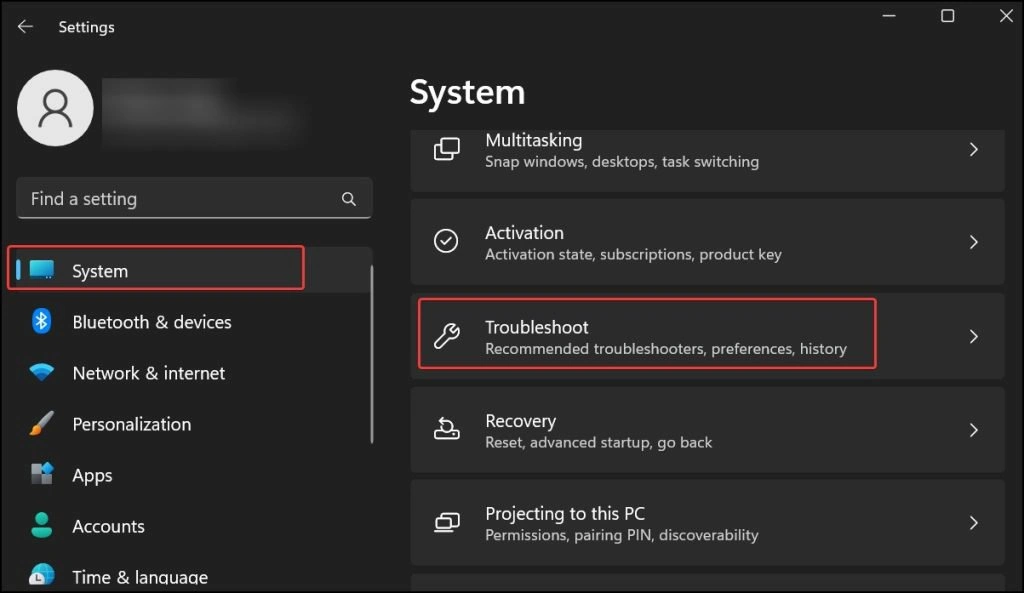This screenshot has height=593, width=1024.
Task: Expand the Activation chevron arrow
Action: pyautogui.click(x=973, y=241)
